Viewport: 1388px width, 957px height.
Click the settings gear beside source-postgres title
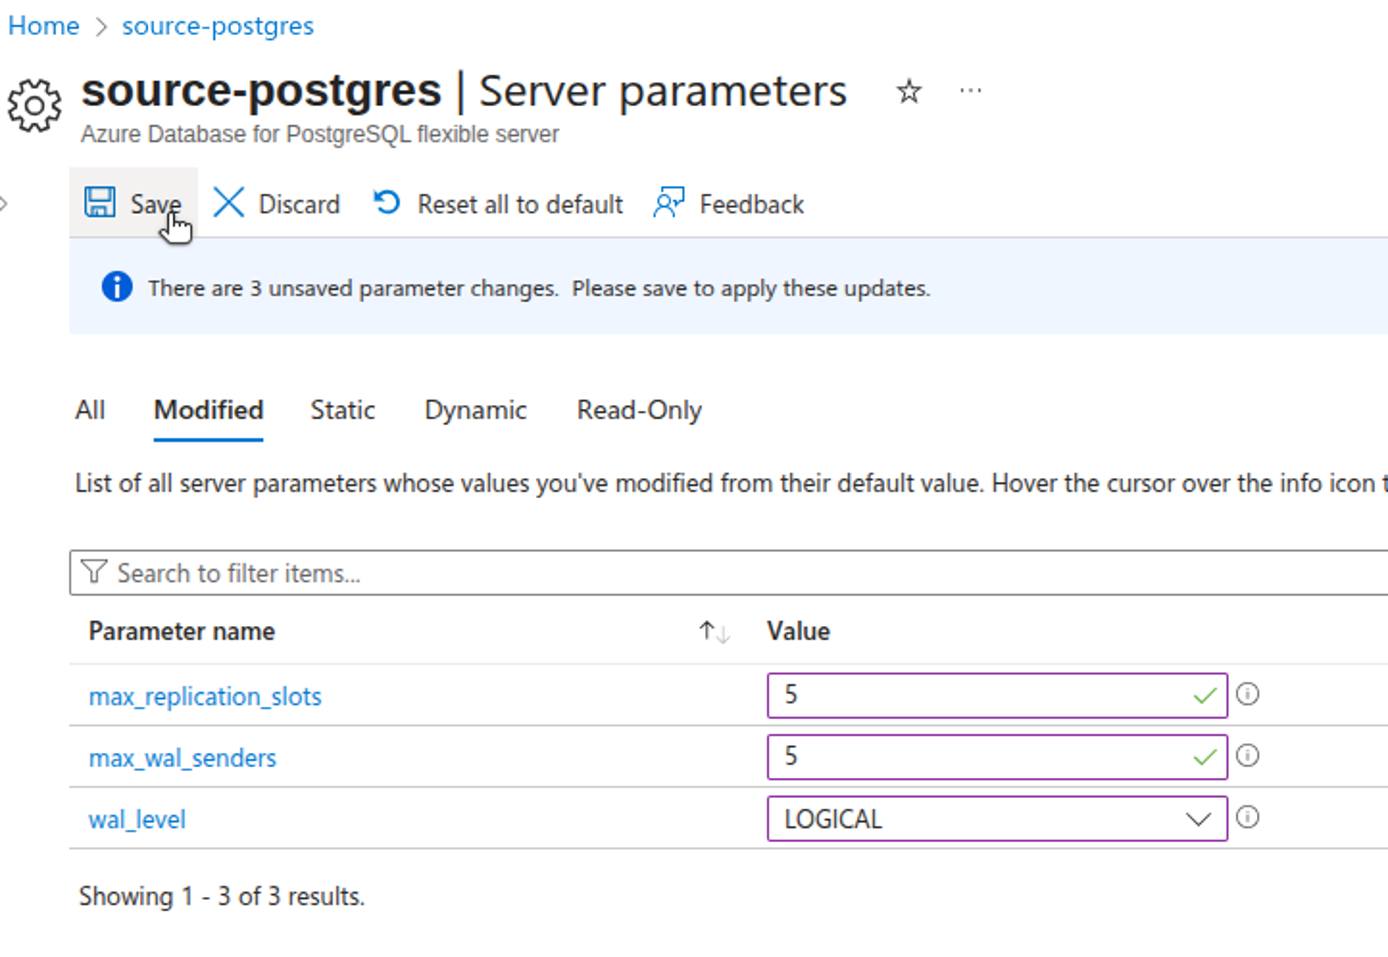33,105
